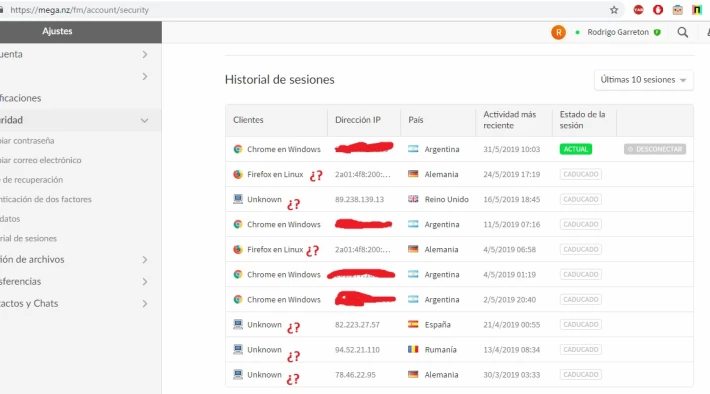Open Historial de sesiones submenu item
The width and height of the screenshot is (710, 394).
click(29, 238)
